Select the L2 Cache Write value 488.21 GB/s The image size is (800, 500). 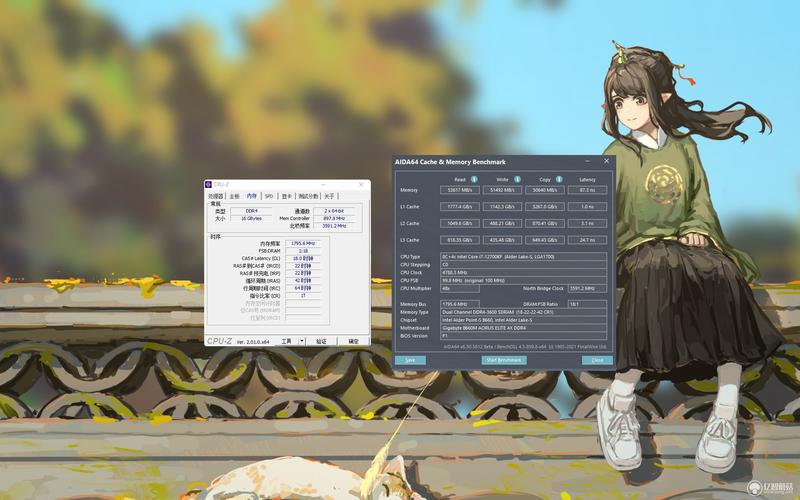tap(503, 223)
